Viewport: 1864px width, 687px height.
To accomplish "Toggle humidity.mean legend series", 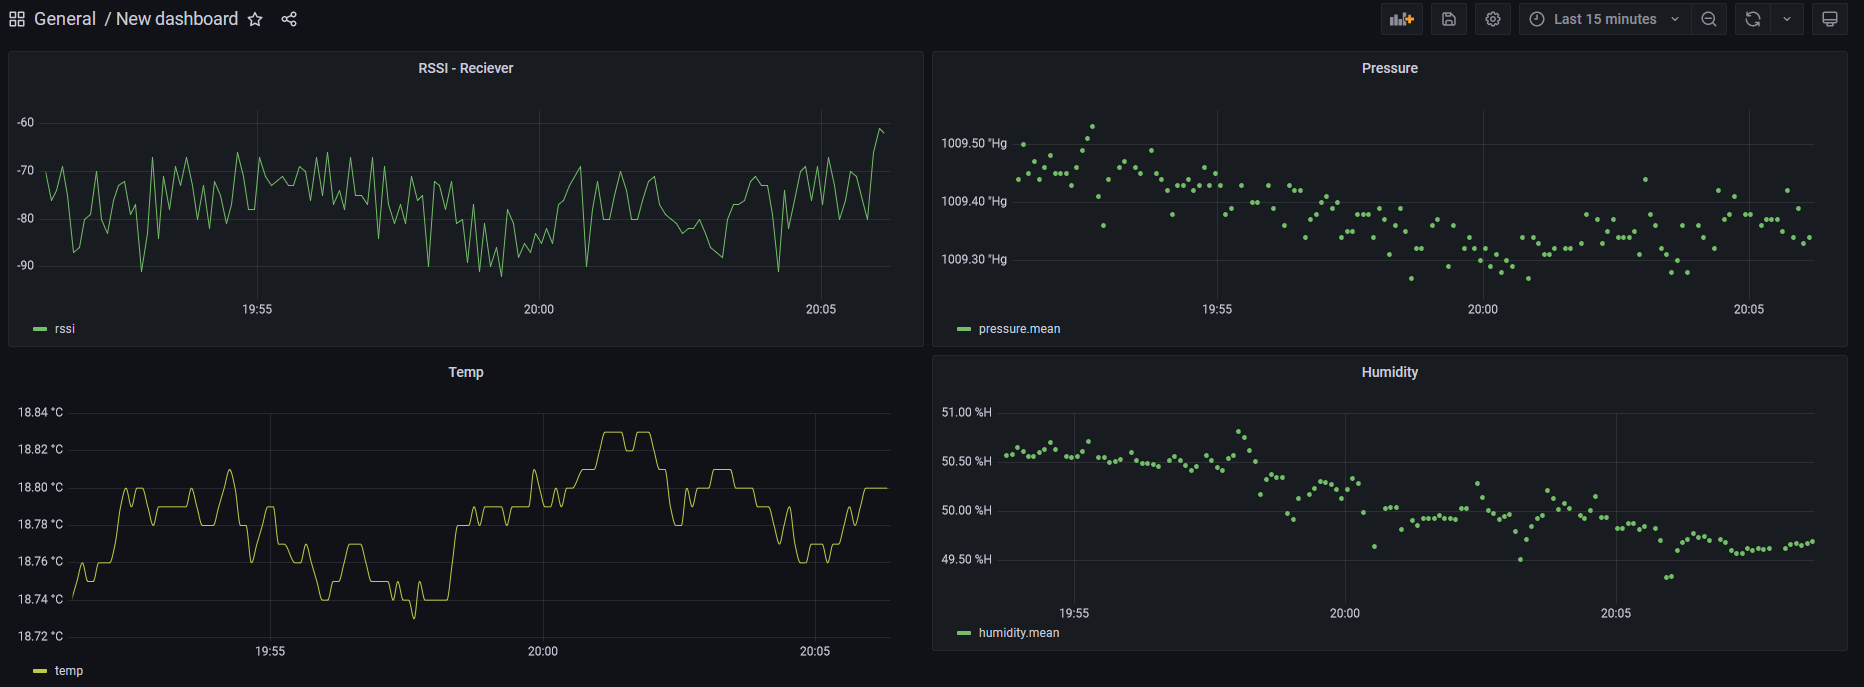I will tap(1018, 633).
